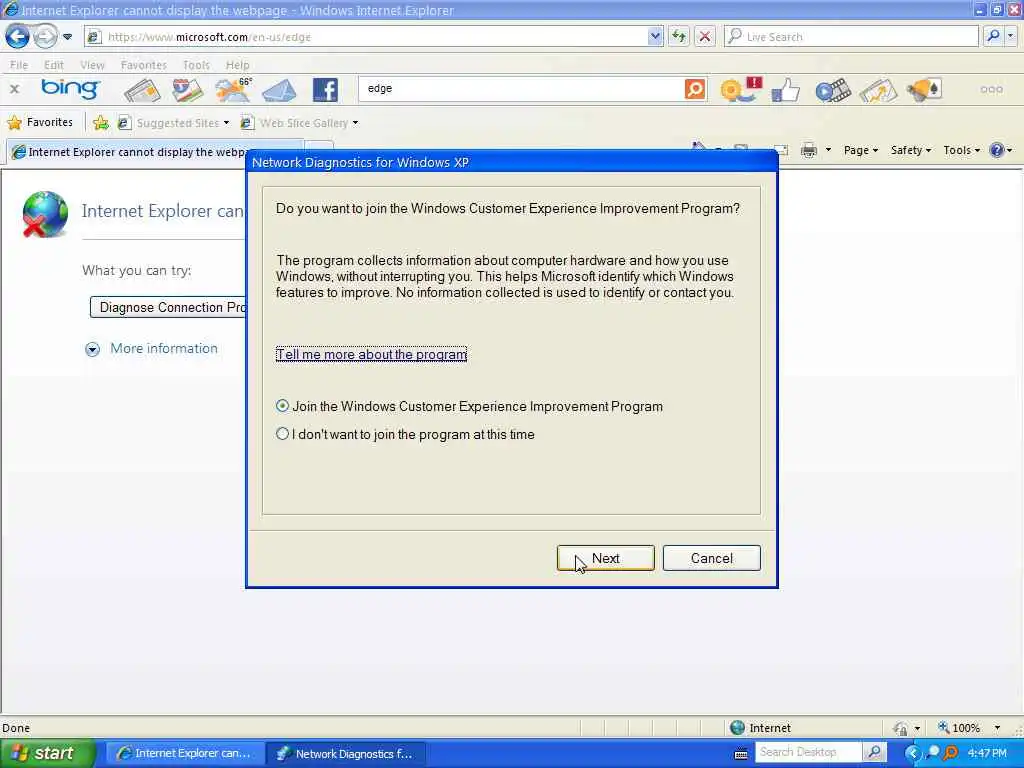Open the stock chart finance icon

tap(878, 91)
